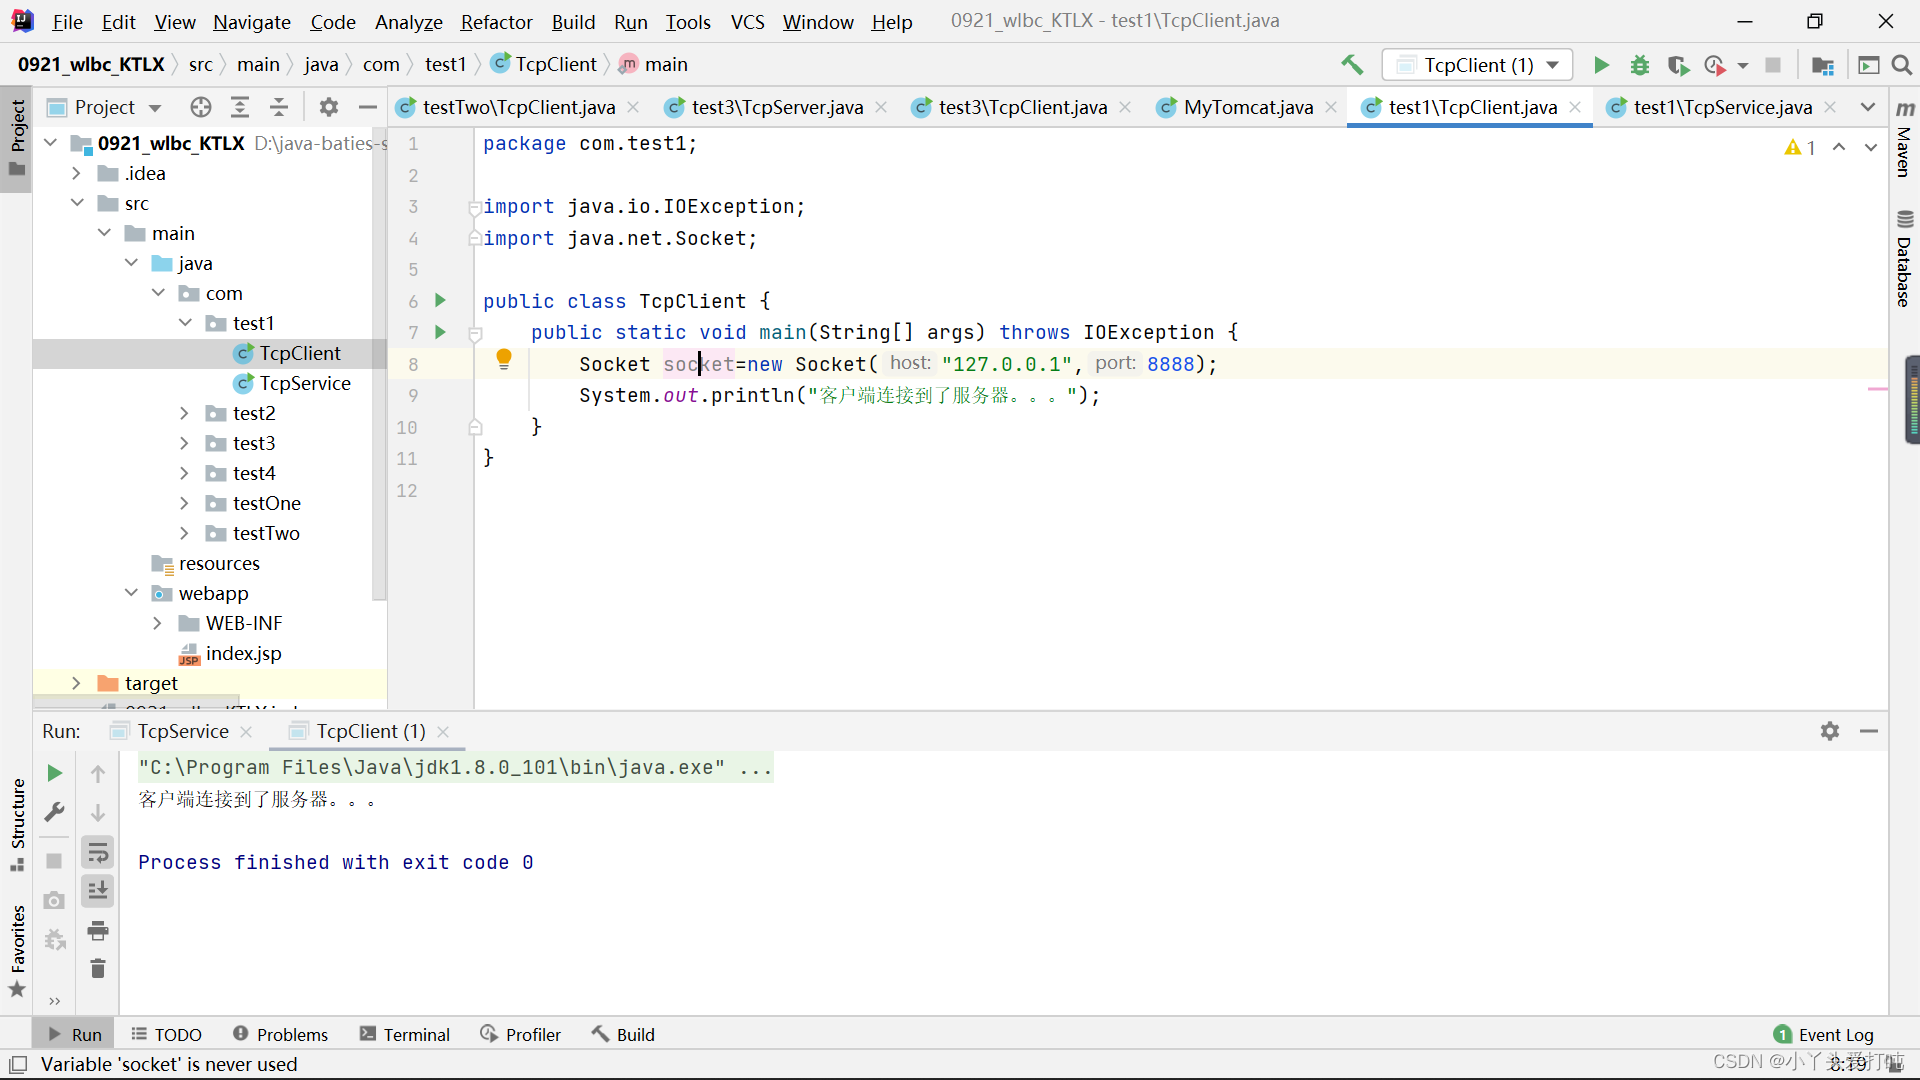Open the Terminal tool window

405,1034
